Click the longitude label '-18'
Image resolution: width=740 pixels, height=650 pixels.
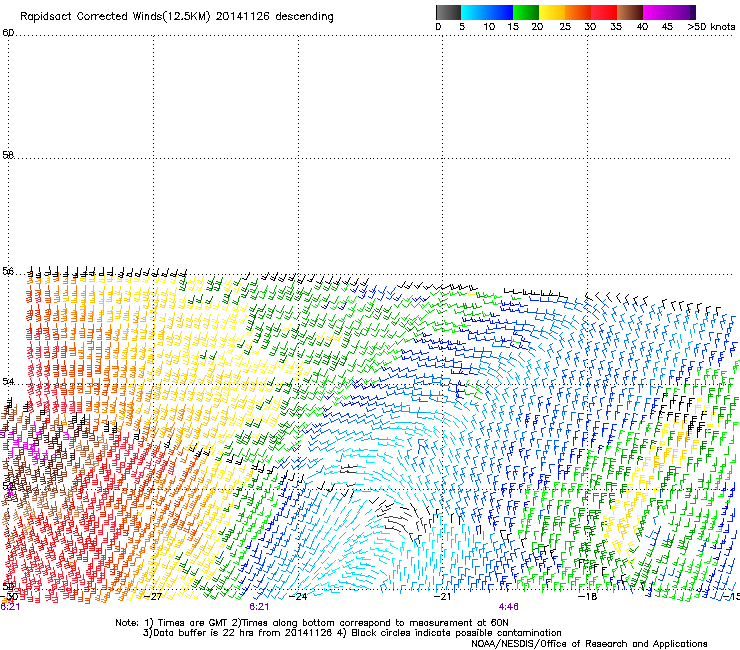coord(587,597)
